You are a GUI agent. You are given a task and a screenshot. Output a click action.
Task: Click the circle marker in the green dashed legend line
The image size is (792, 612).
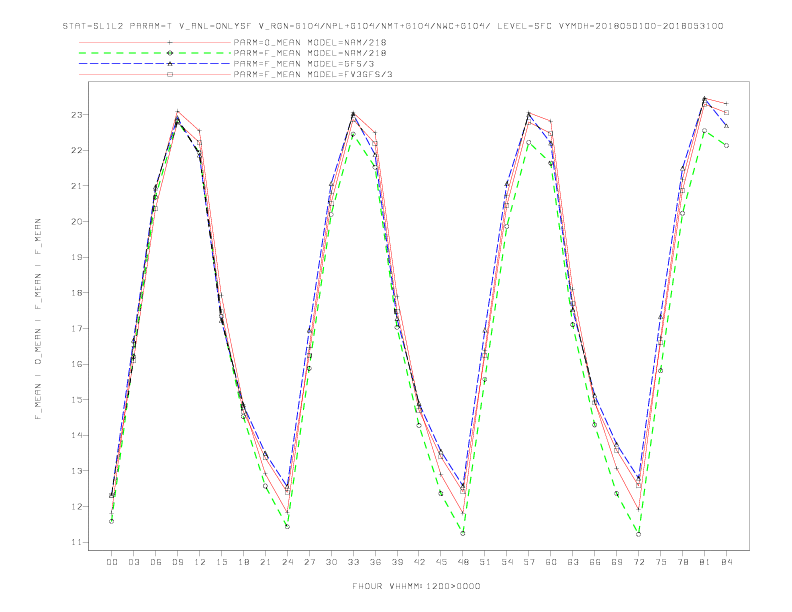[170, 53]
